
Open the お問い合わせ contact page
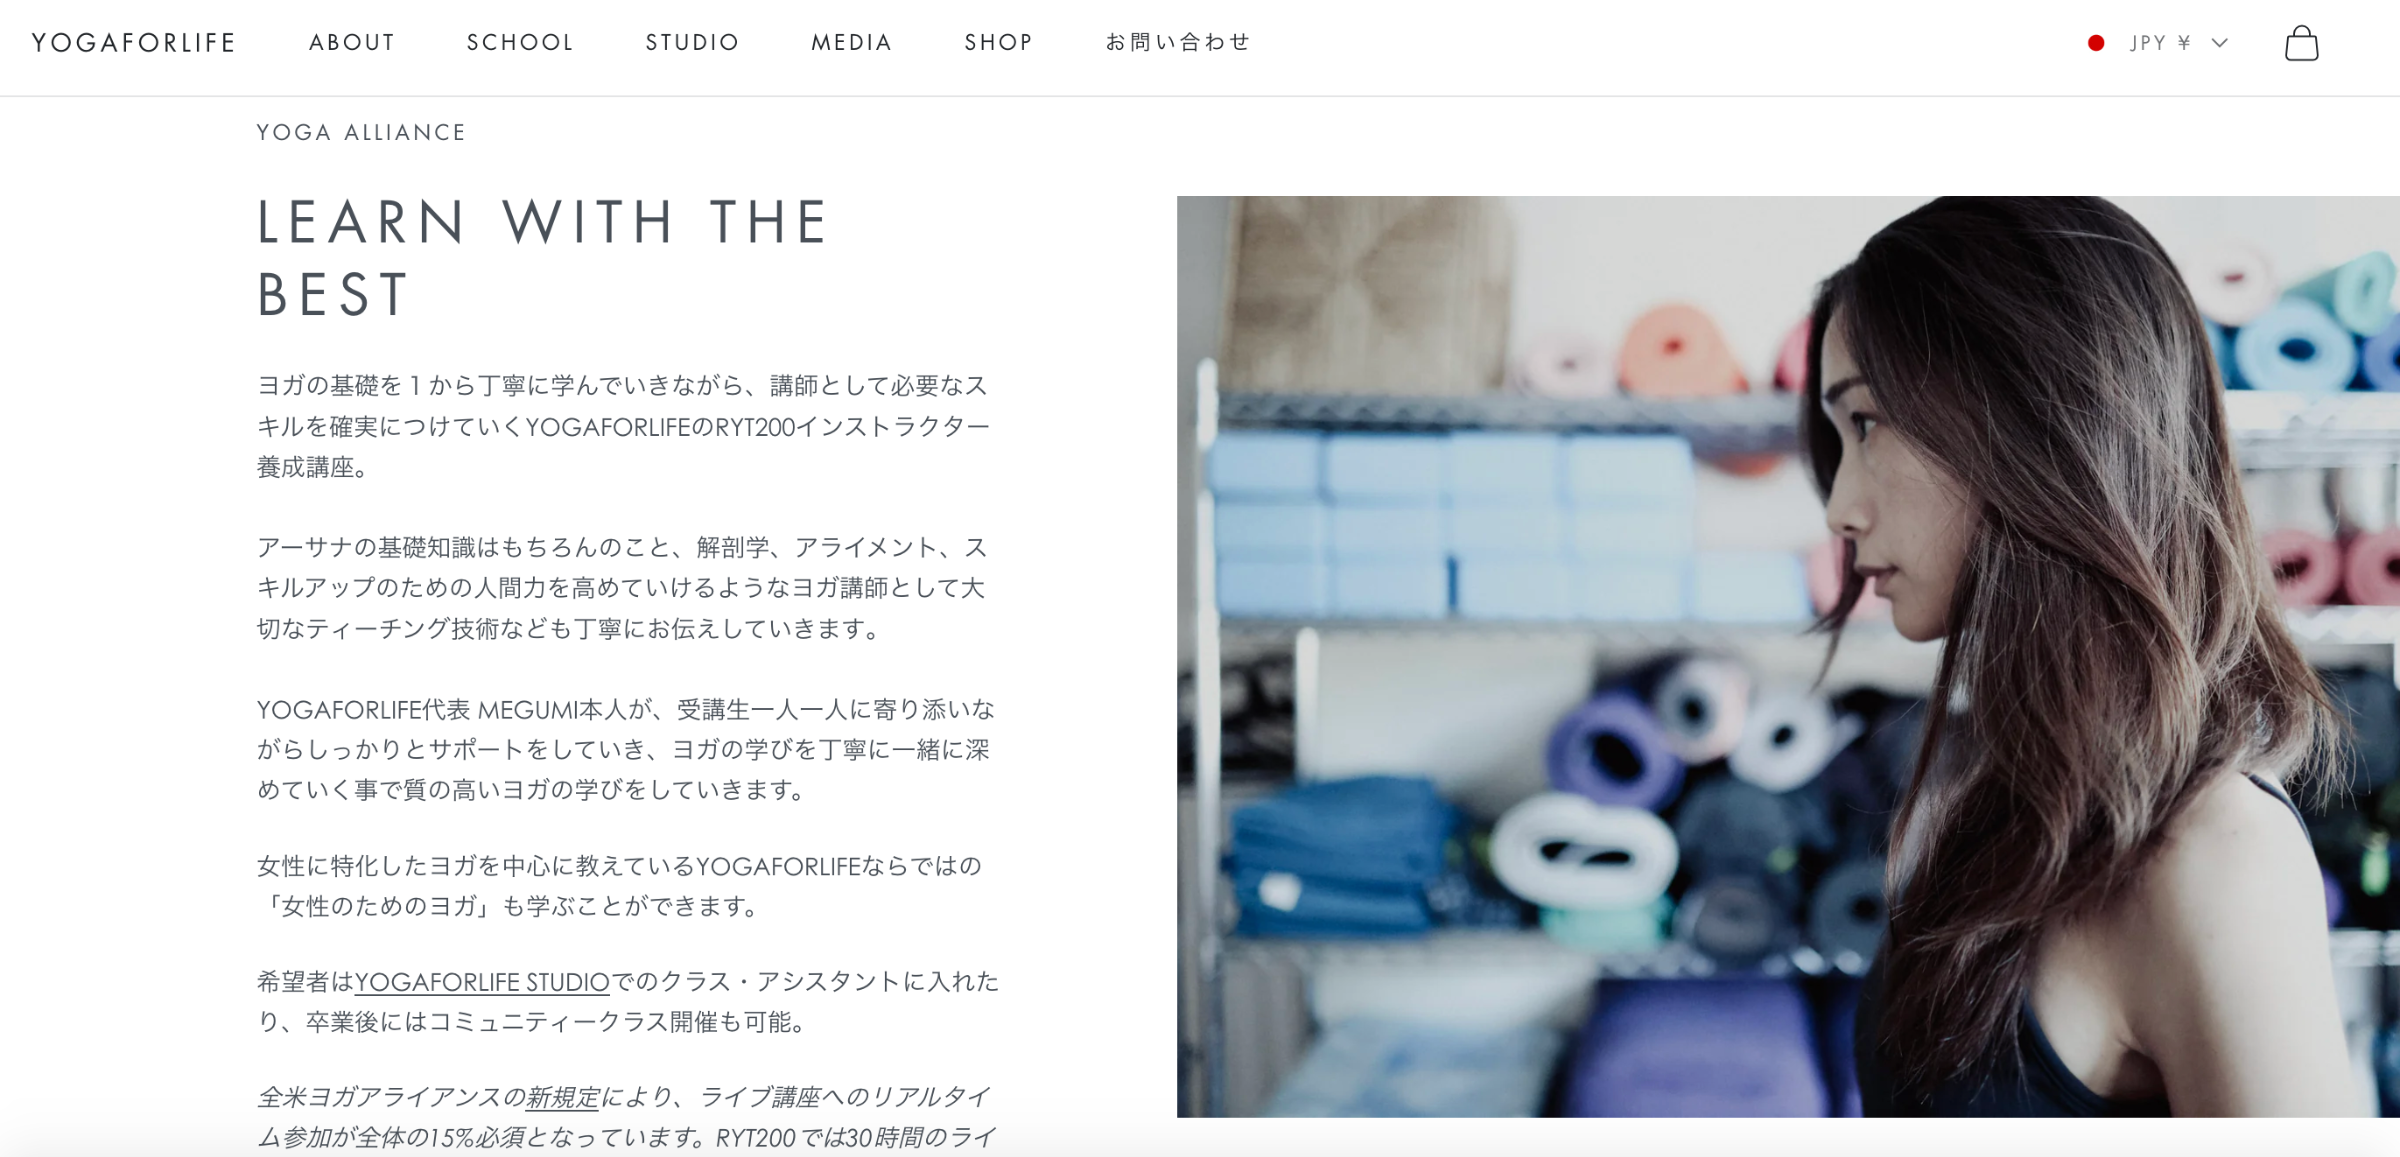tap(1178, 42)
